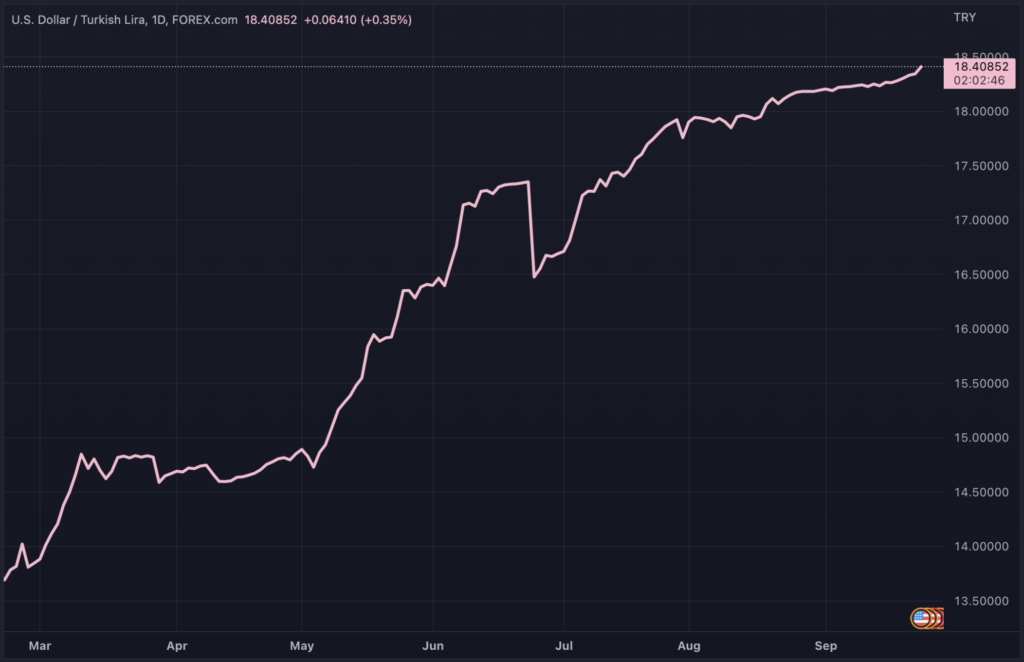1024x662 pixels.
Task: Click the 15.00000 price scale label
Action: click(x=981, y=438)
